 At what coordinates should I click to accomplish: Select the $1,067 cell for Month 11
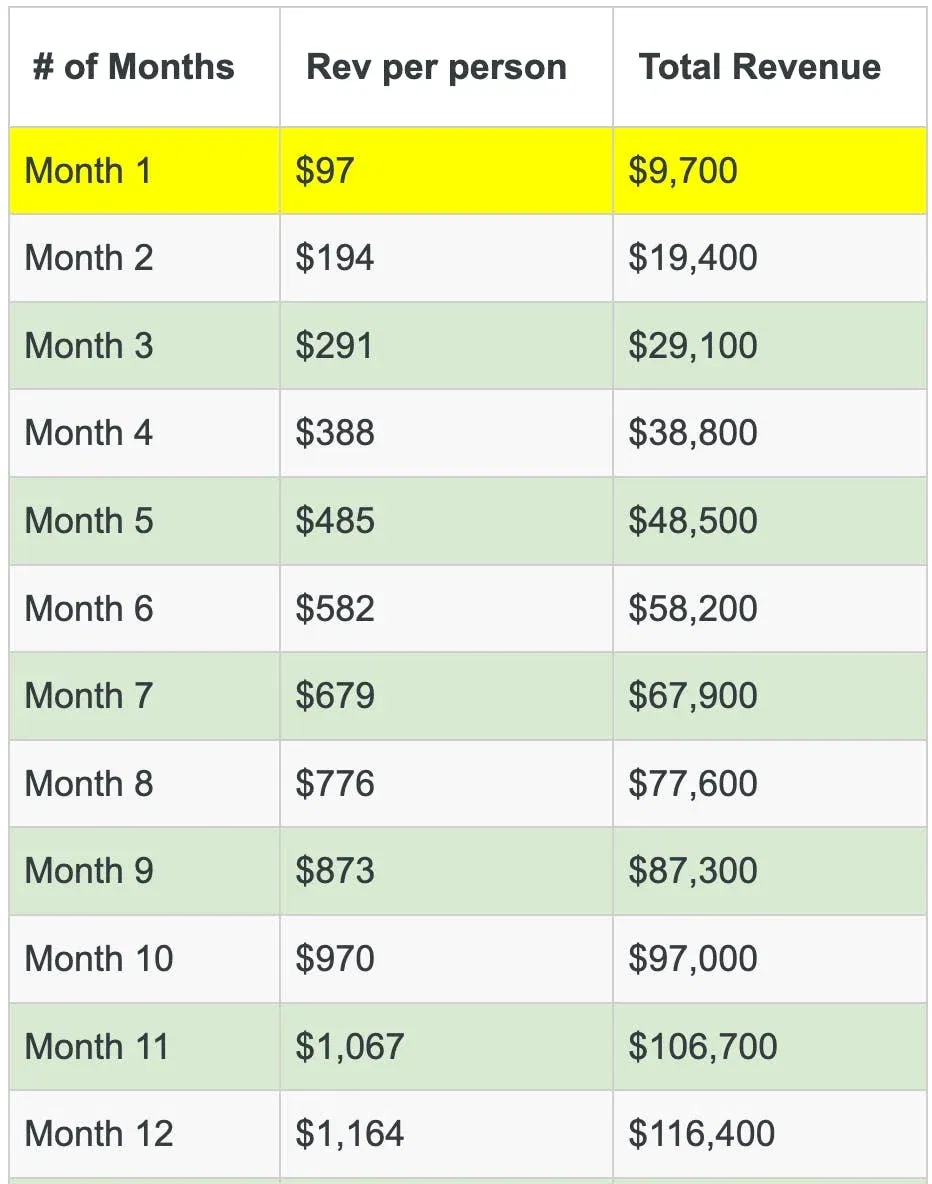pos(446,1047)
